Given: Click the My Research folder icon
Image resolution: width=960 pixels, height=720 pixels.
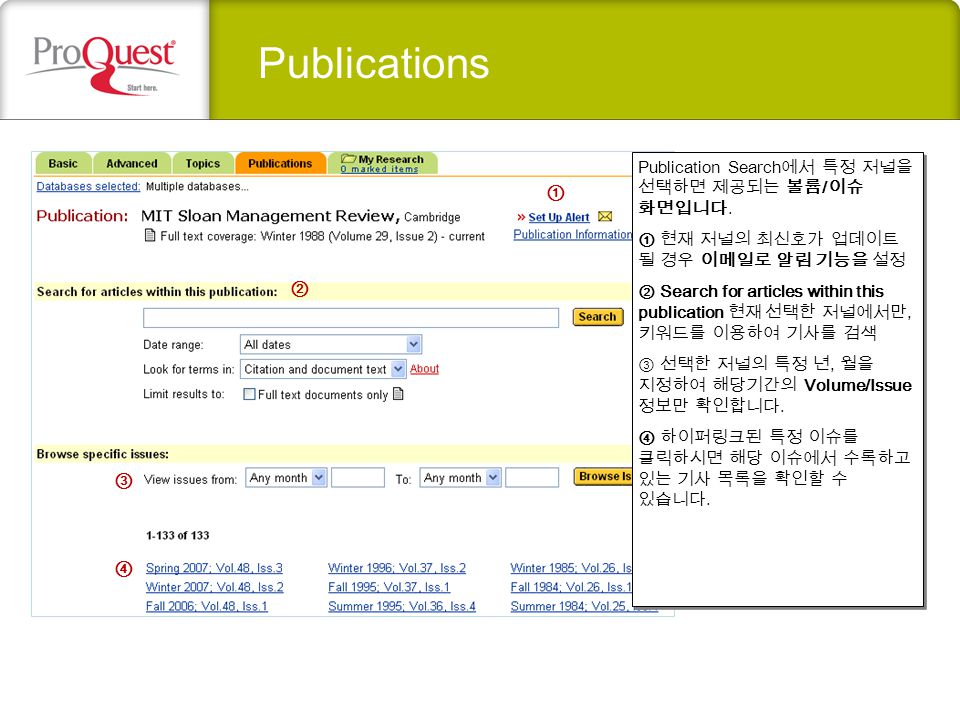Looking at the screenshot, I should (x=348, y=159).
